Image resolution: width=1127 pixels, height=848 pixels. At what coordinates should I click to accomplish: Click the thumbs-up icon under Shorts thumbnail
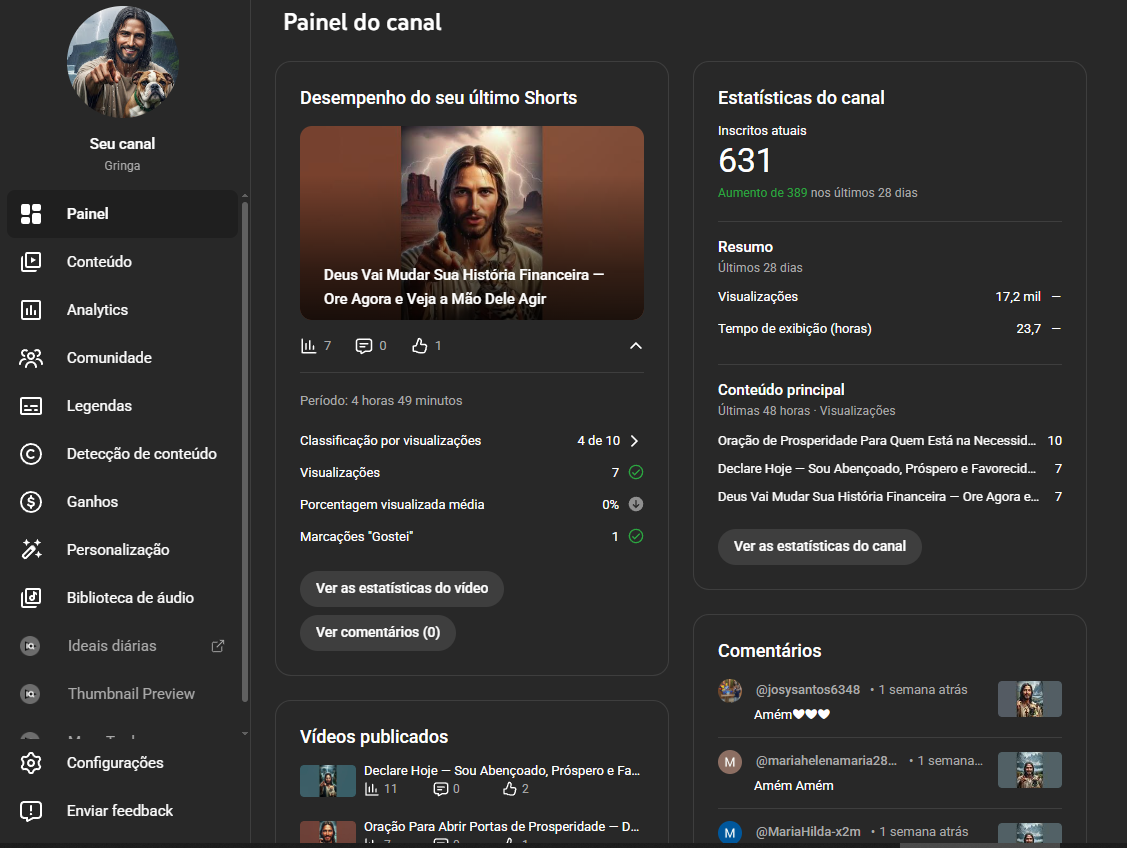click(x=420, y=346)
